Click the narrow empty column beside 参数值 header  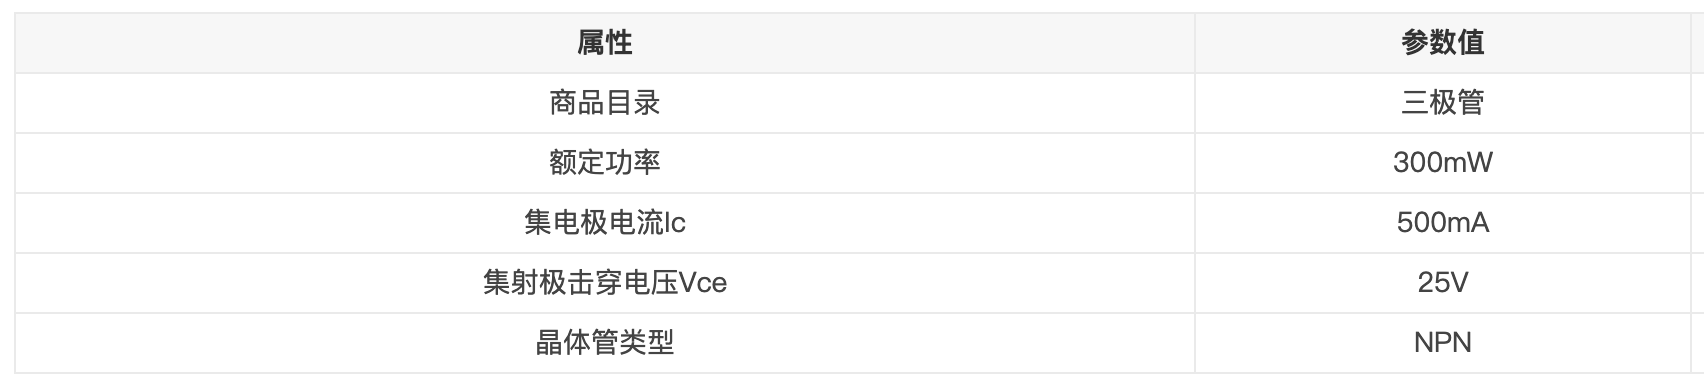coord(1697,43)
